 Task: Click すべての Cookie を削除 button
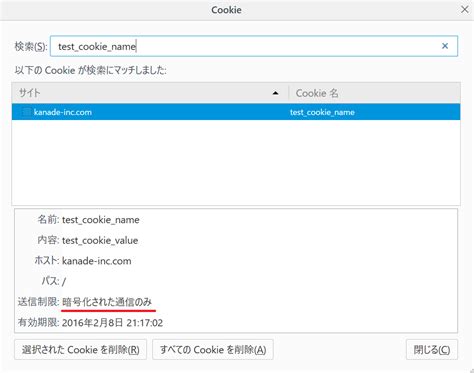(x=213, y=350)
